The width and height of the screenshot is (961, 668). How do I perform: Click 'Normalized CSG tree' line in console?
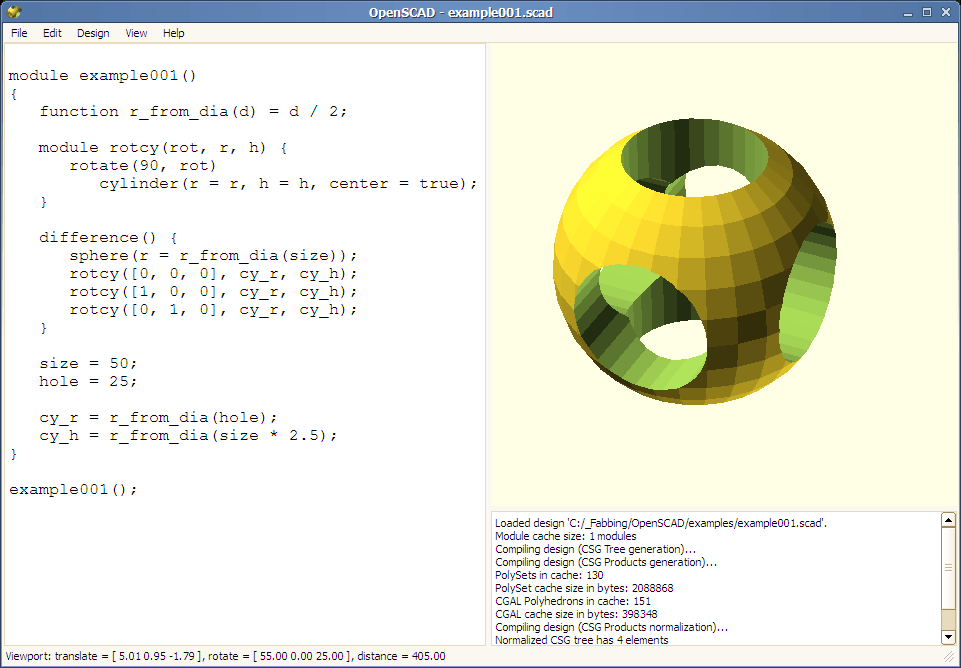581,640
